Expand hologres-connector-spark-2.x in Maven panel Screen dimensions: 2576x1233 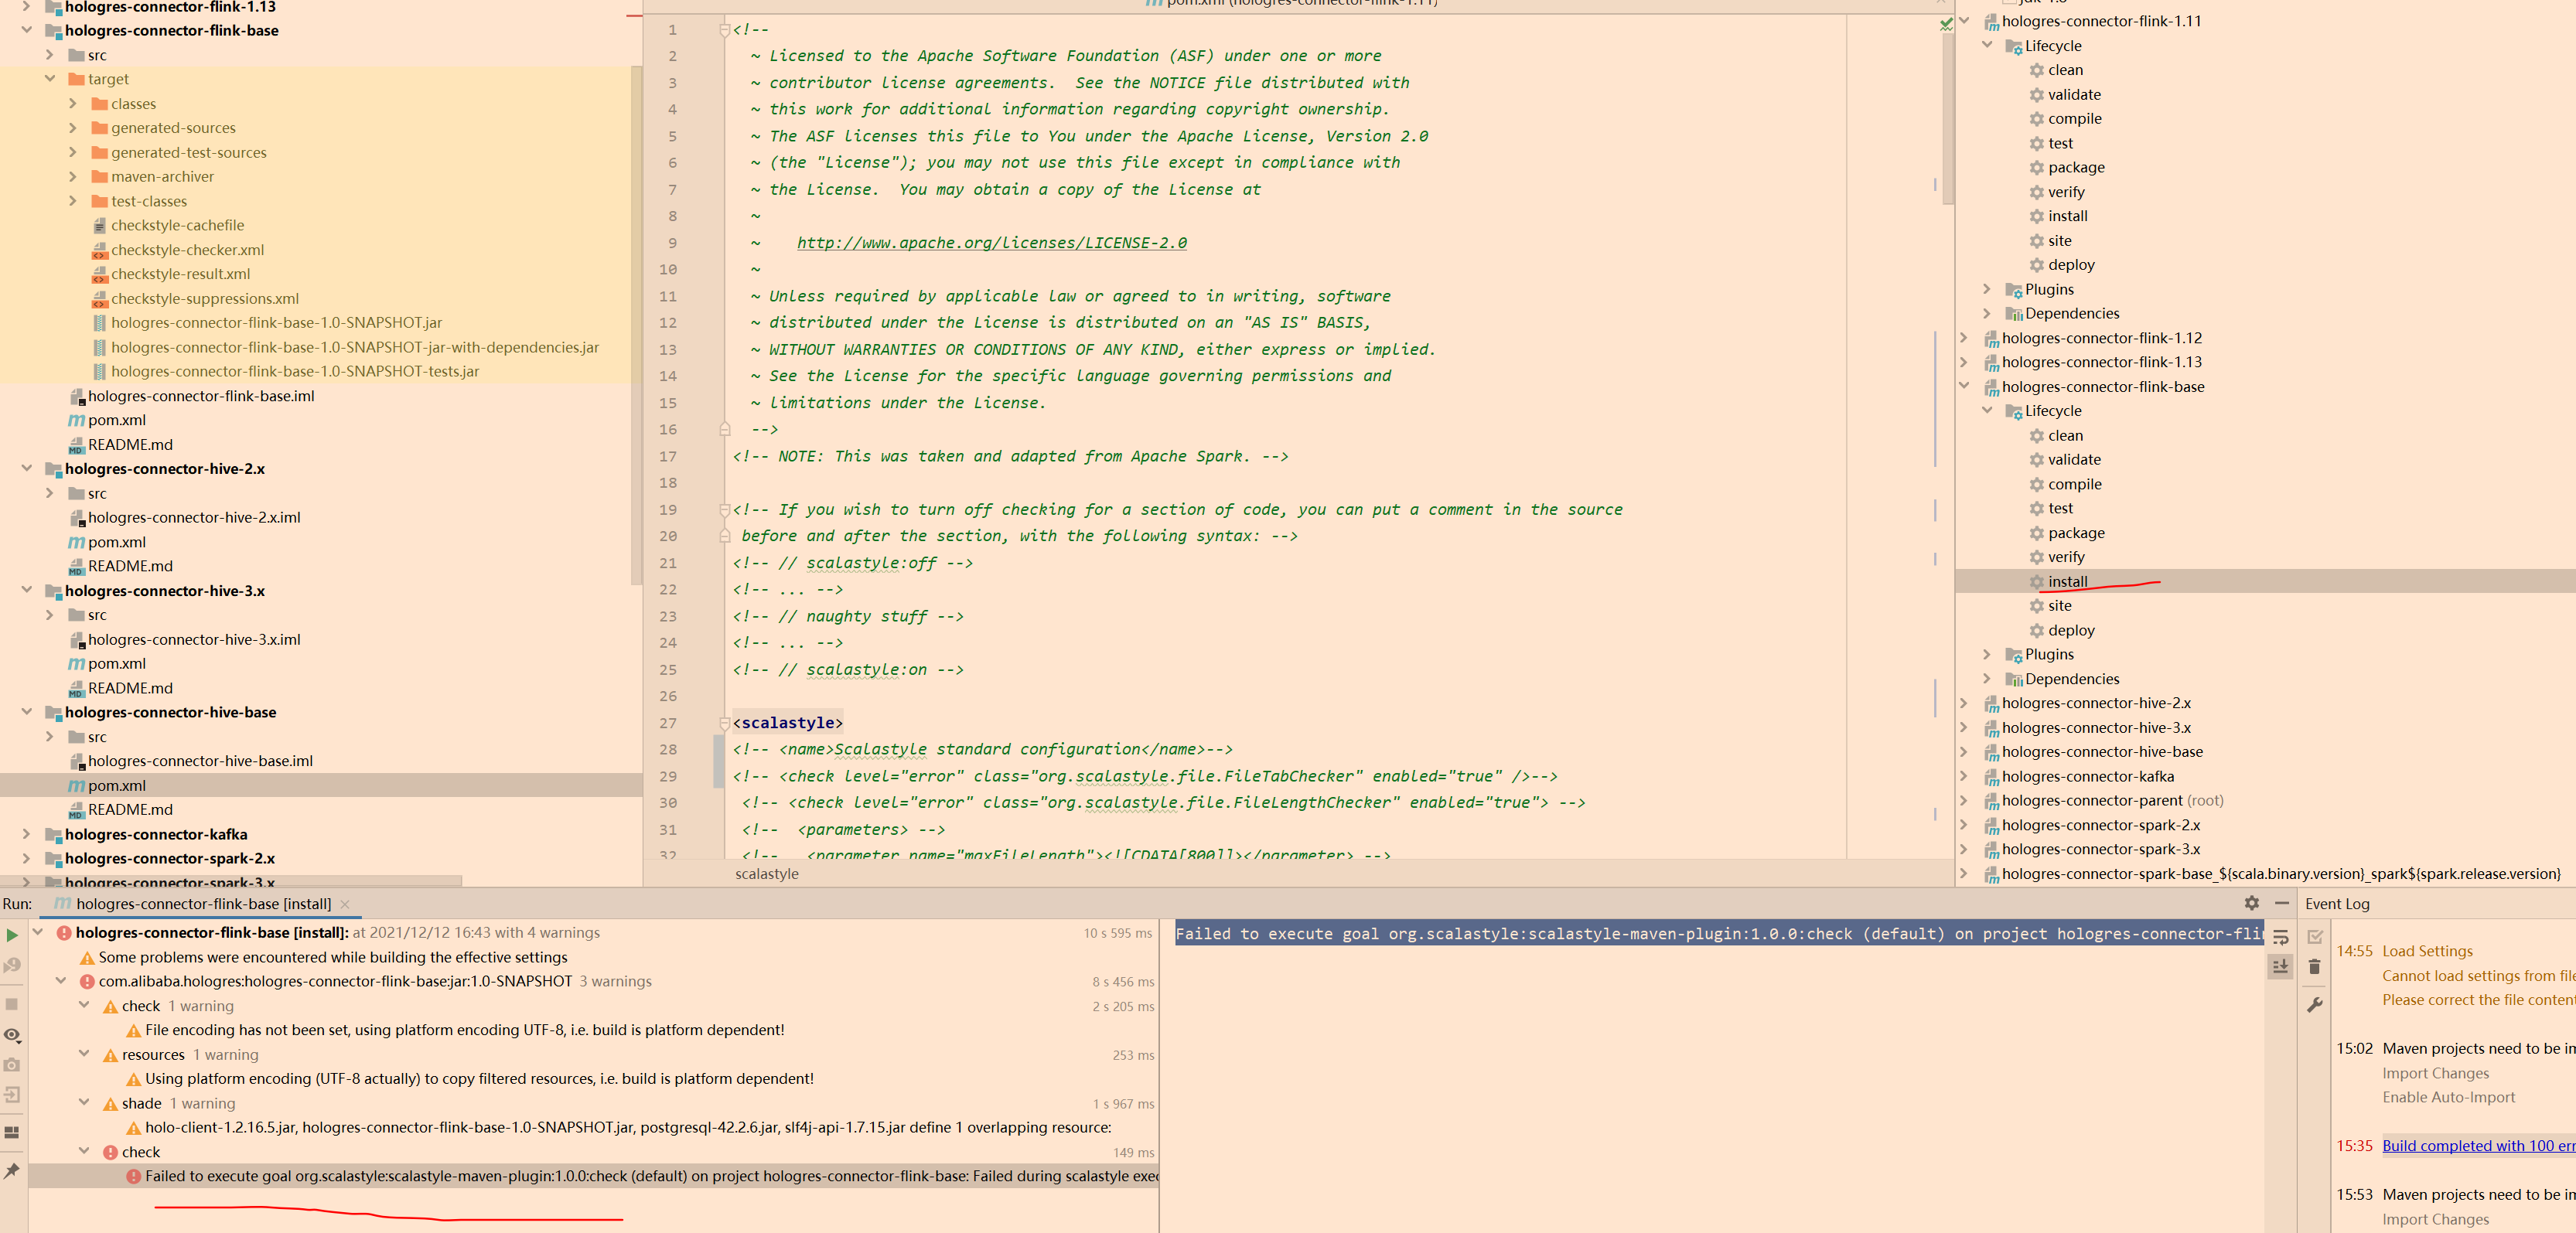click(1964, 824)
